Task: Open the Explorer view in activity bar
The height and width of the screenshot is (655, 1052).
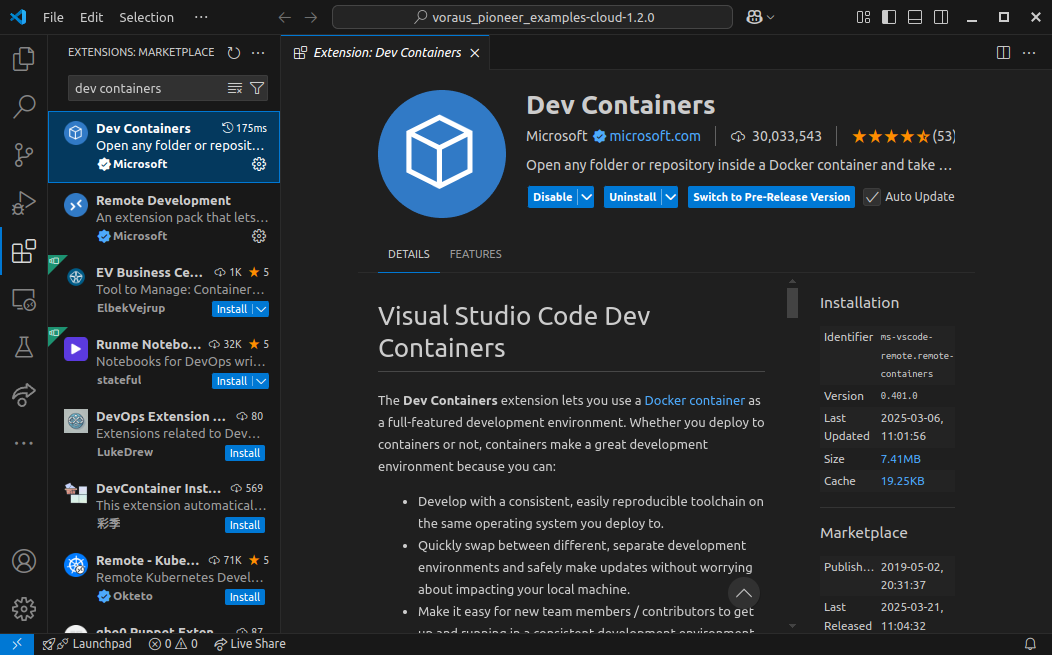Action: (23, 59)
